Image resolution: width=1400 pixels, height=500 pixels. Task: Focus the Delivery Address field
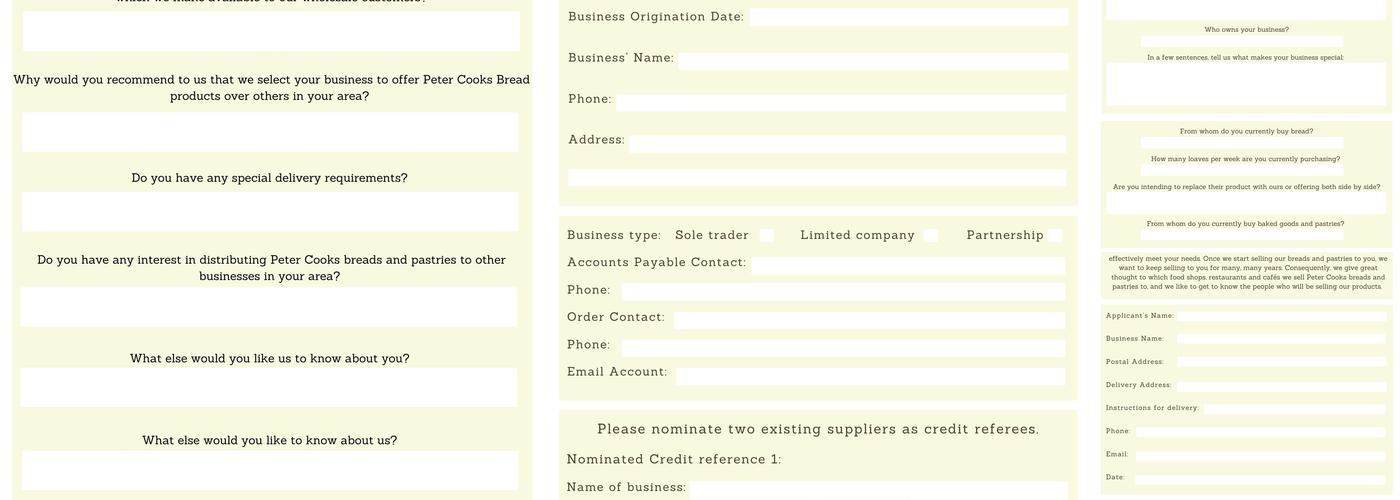pyautogui.click(x=1282, y=385)
